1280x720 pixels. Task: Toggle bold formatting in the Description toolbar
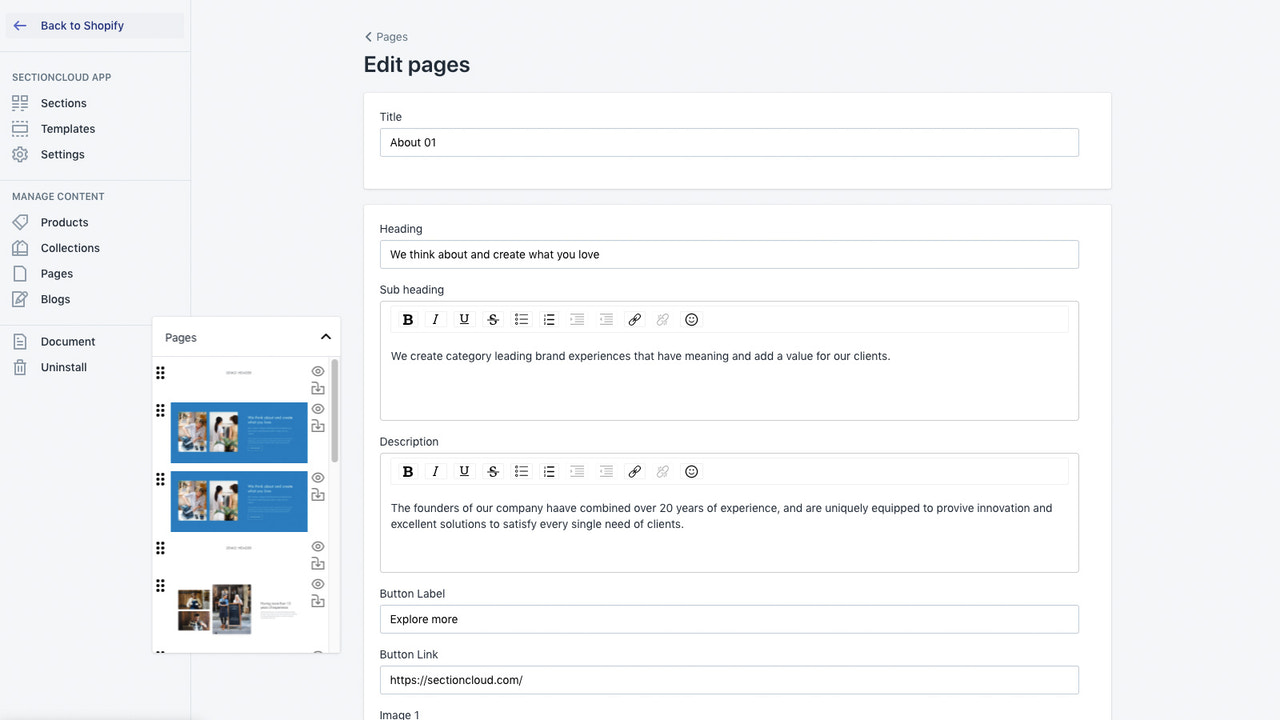pyautogui.click(x=408, y=471)
